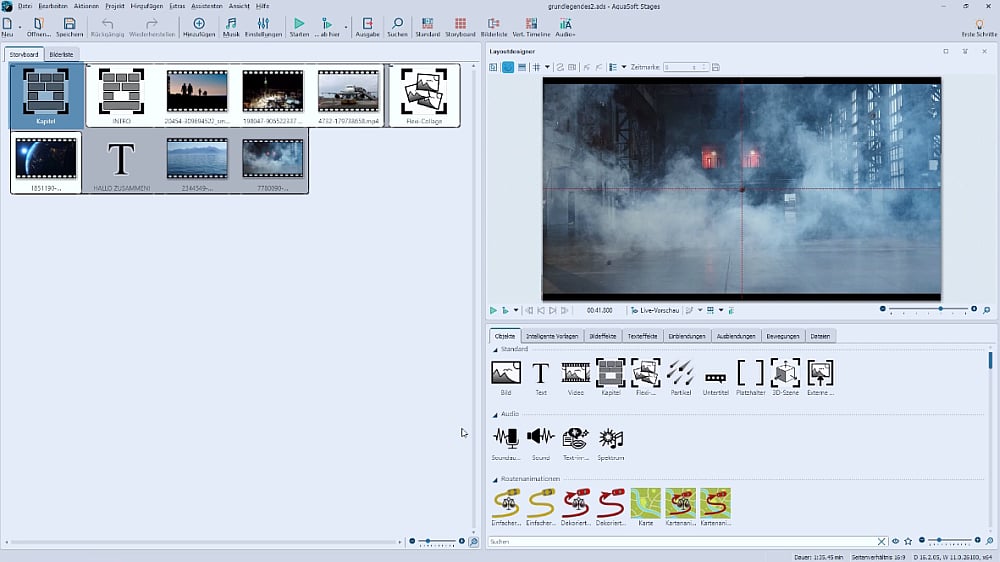Toggle the eye icon beside the search field
The width and height of the screenshot is (1000, 562).
pos(895,541)
